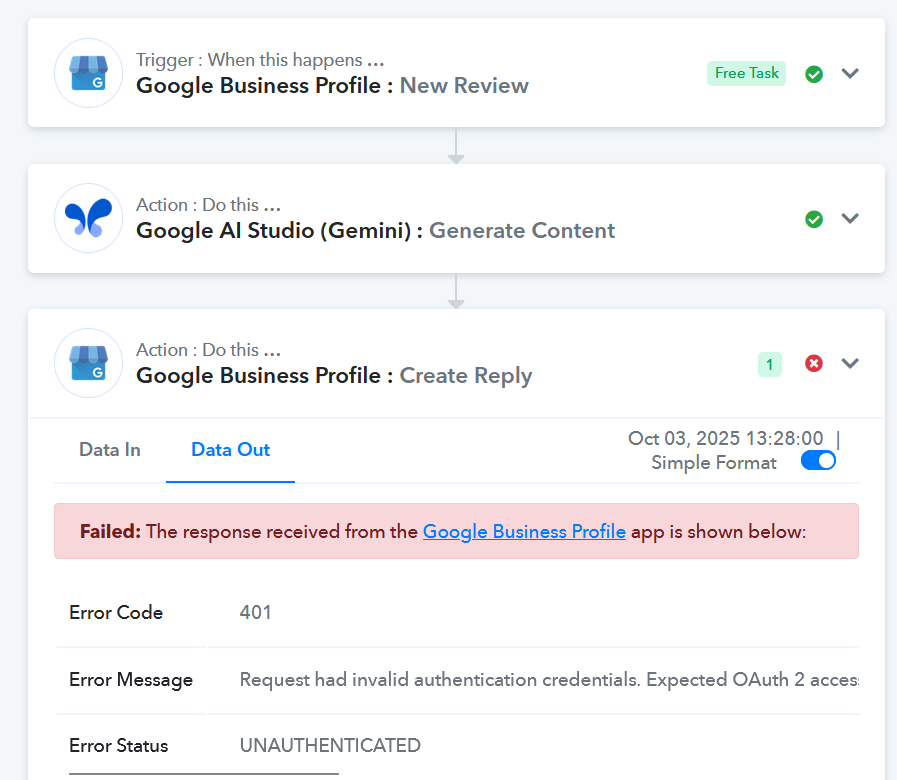Expand the Generate Content step chevron
The height and width of the screenshot is (780, 897).
coord(850,218)
